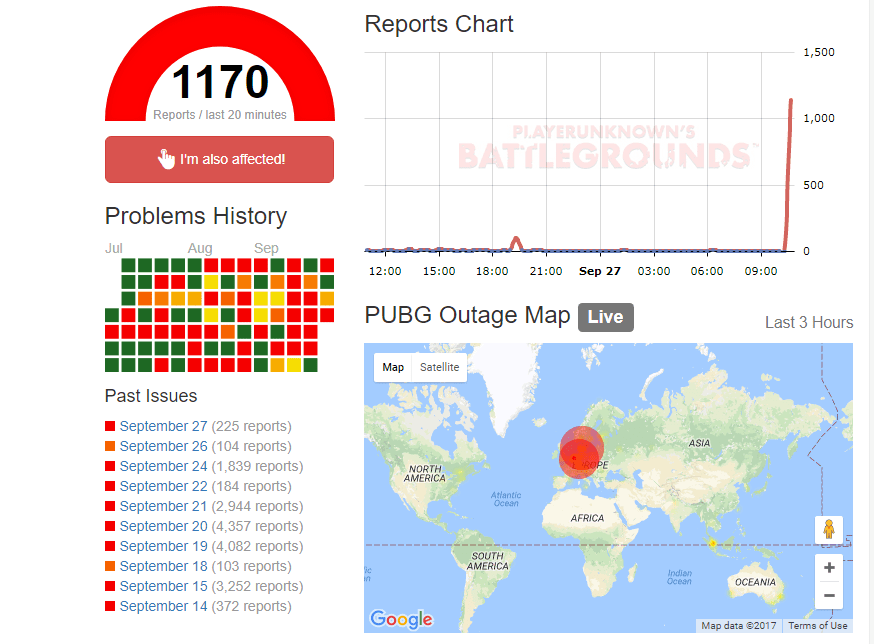874x644 pixels.
Task: Open the September 14 past issue
Action: pyautogui.click(x=163, y=606)
